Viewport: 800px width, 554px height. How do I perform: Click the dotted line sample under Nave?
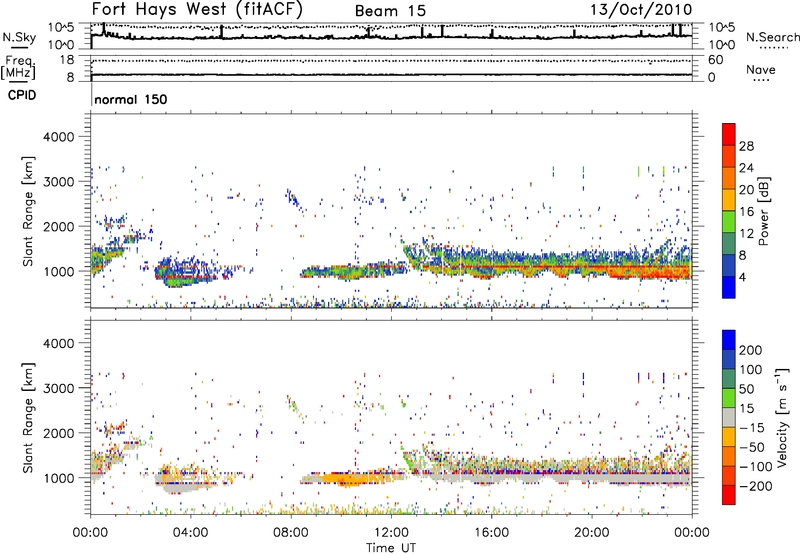point(761,80)
